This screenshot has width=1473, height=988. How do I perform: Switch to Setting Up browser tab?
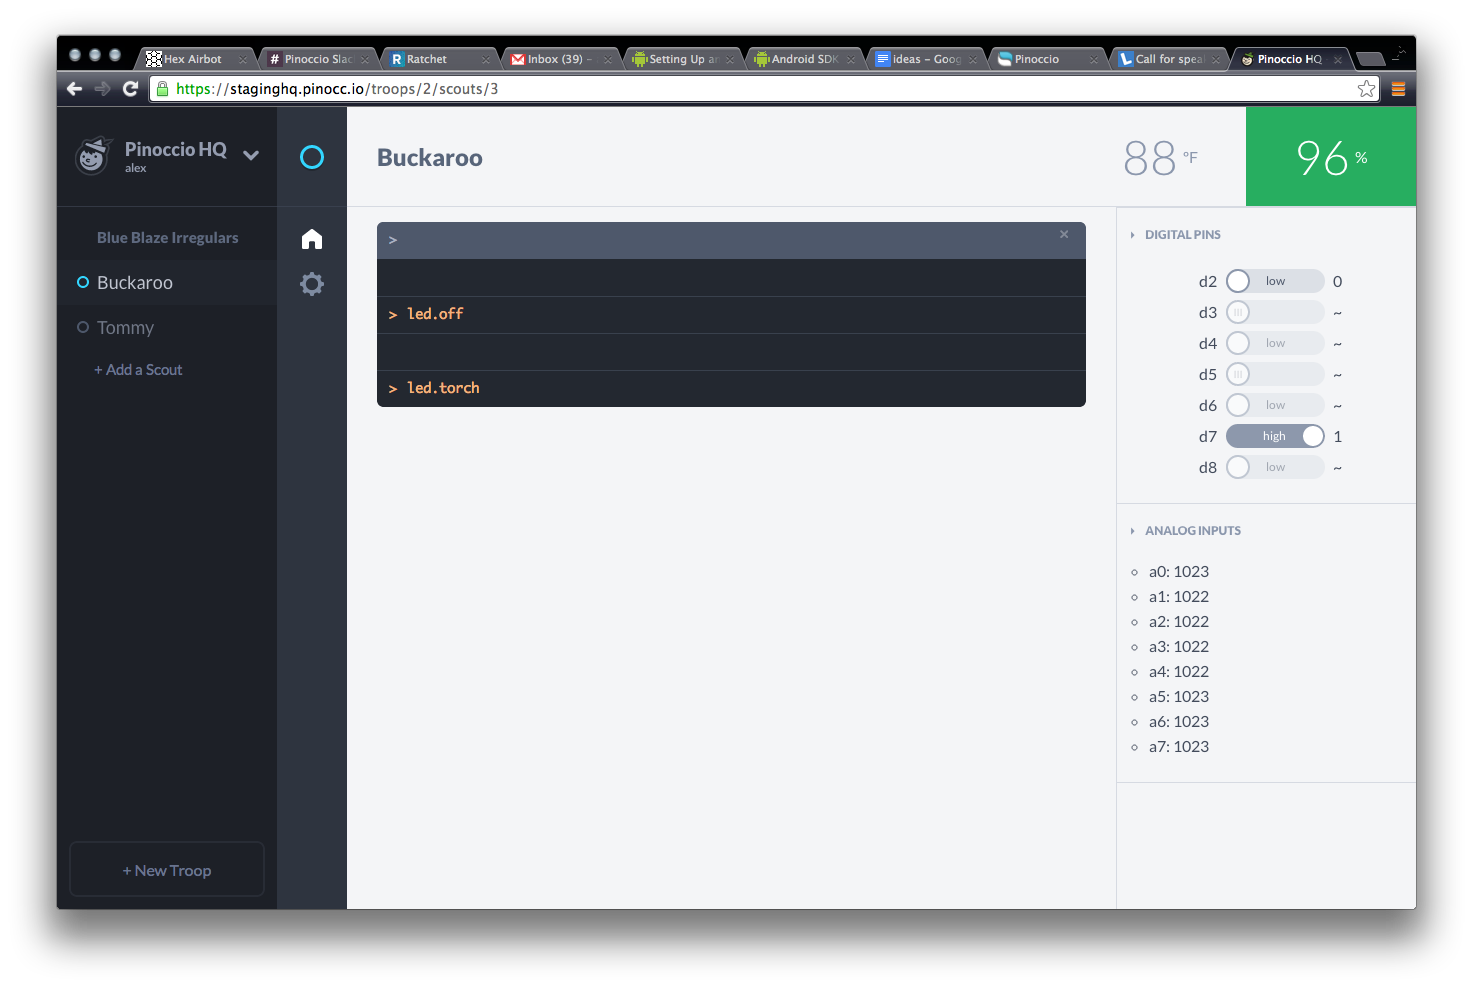683,59
